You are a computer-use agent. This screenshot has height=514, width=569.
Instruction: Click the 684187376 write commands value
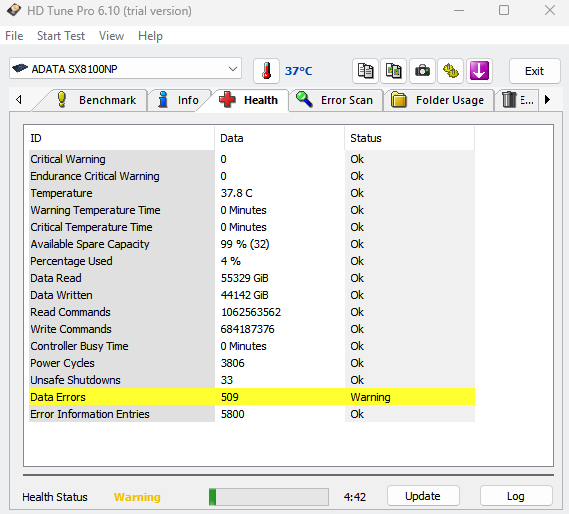[247, 329]
